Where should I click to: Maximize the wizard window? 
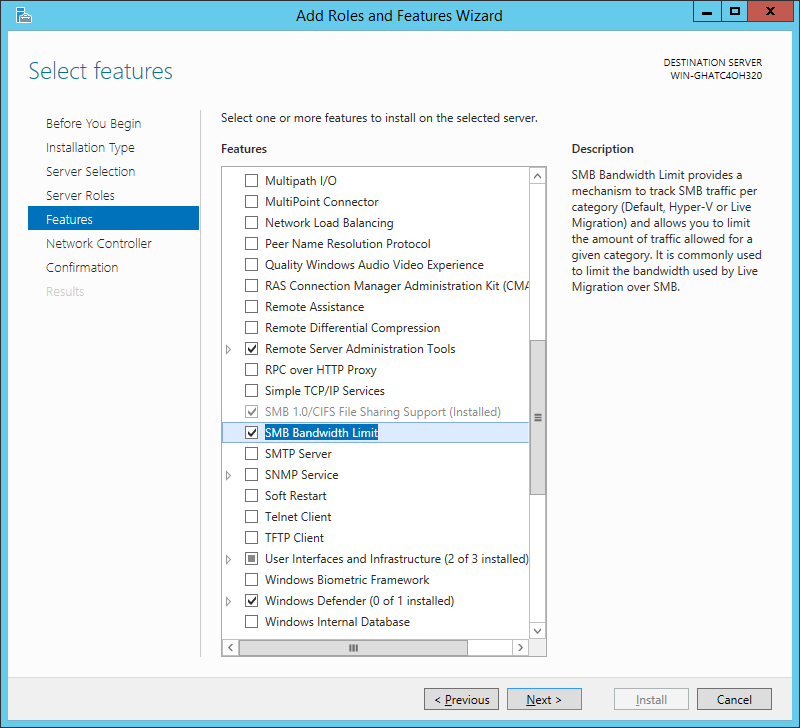tap(735, 12)
